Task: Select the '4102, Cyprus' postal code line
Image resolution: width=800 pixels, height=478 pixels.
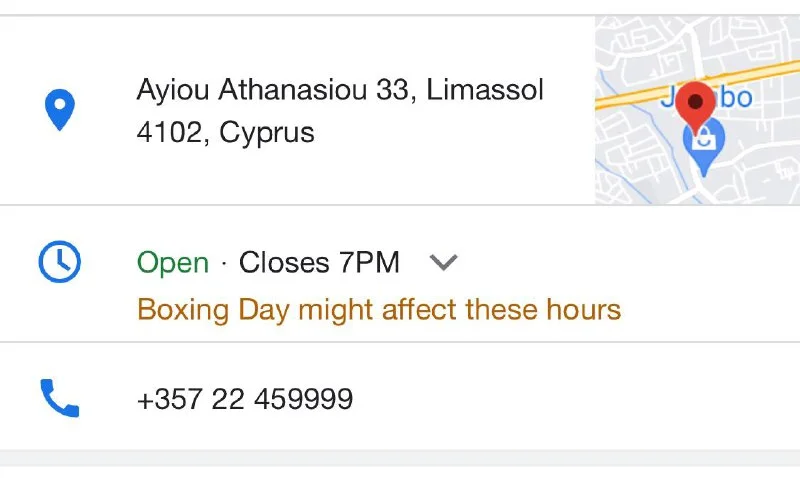Action: point(225,132)
